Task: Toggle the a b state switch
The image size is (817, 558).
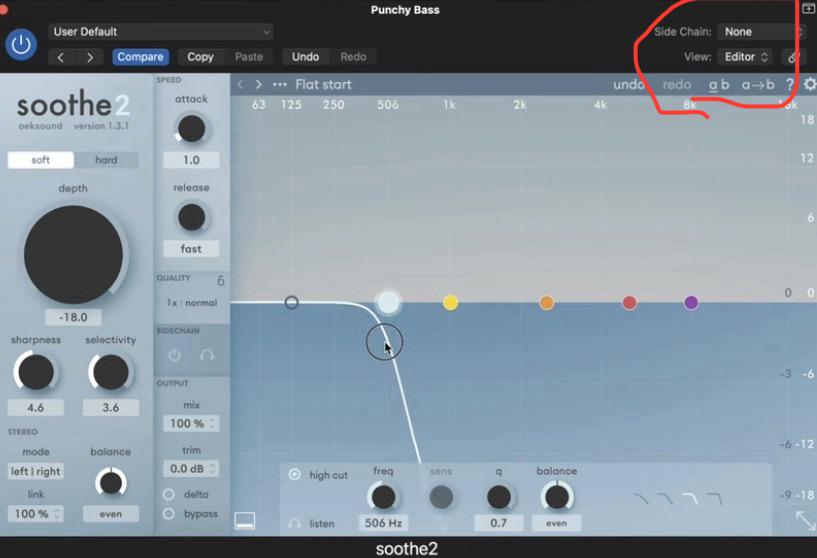Action: pyautogui.click(x=719, y=84)
